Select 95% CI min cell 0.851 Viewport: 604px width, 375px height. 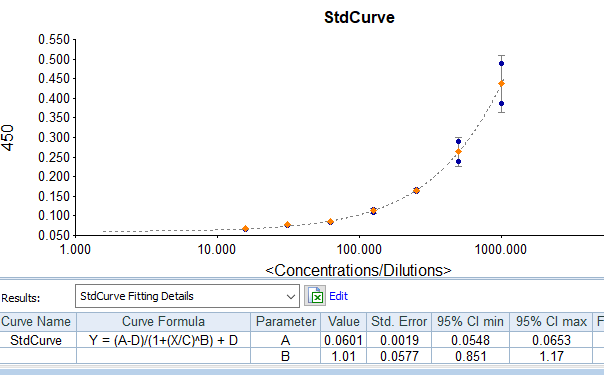[470, 356]
